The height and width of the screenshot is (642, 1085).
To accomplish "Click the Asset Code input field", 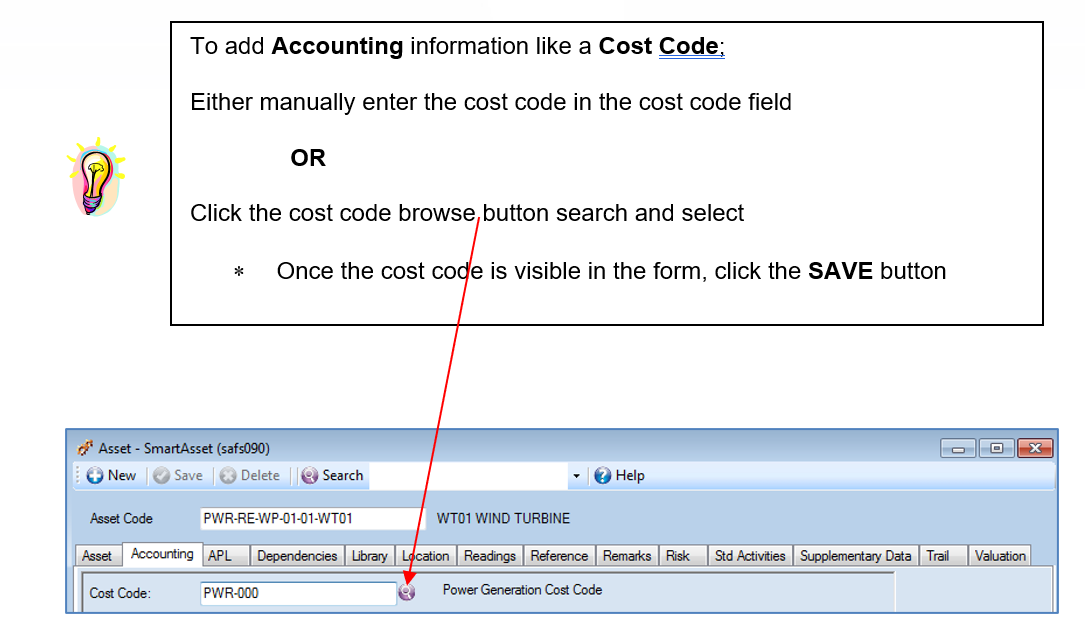I will [x=309, y=519].
